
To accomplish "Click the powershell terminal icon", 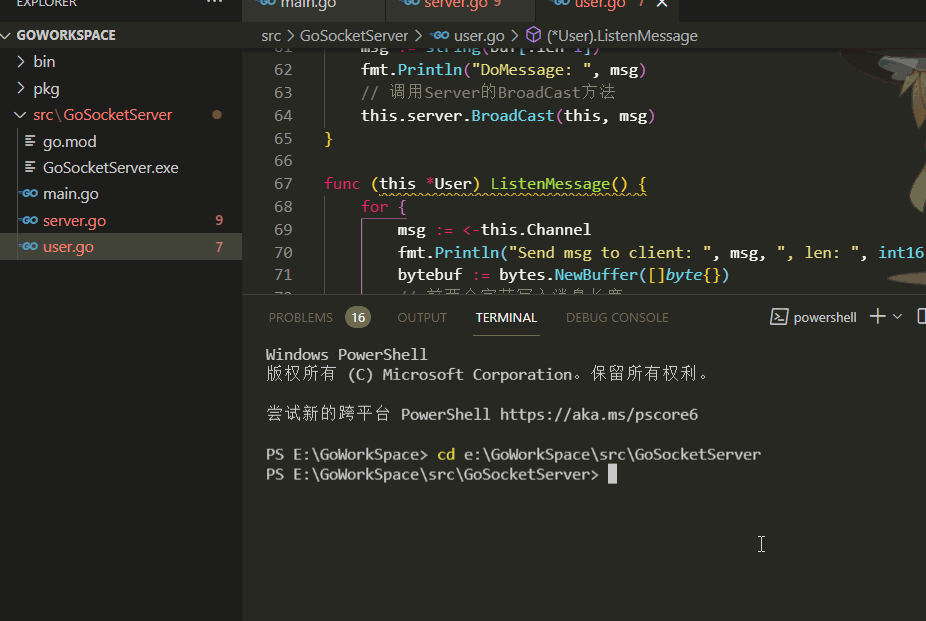I will [779, 317].
